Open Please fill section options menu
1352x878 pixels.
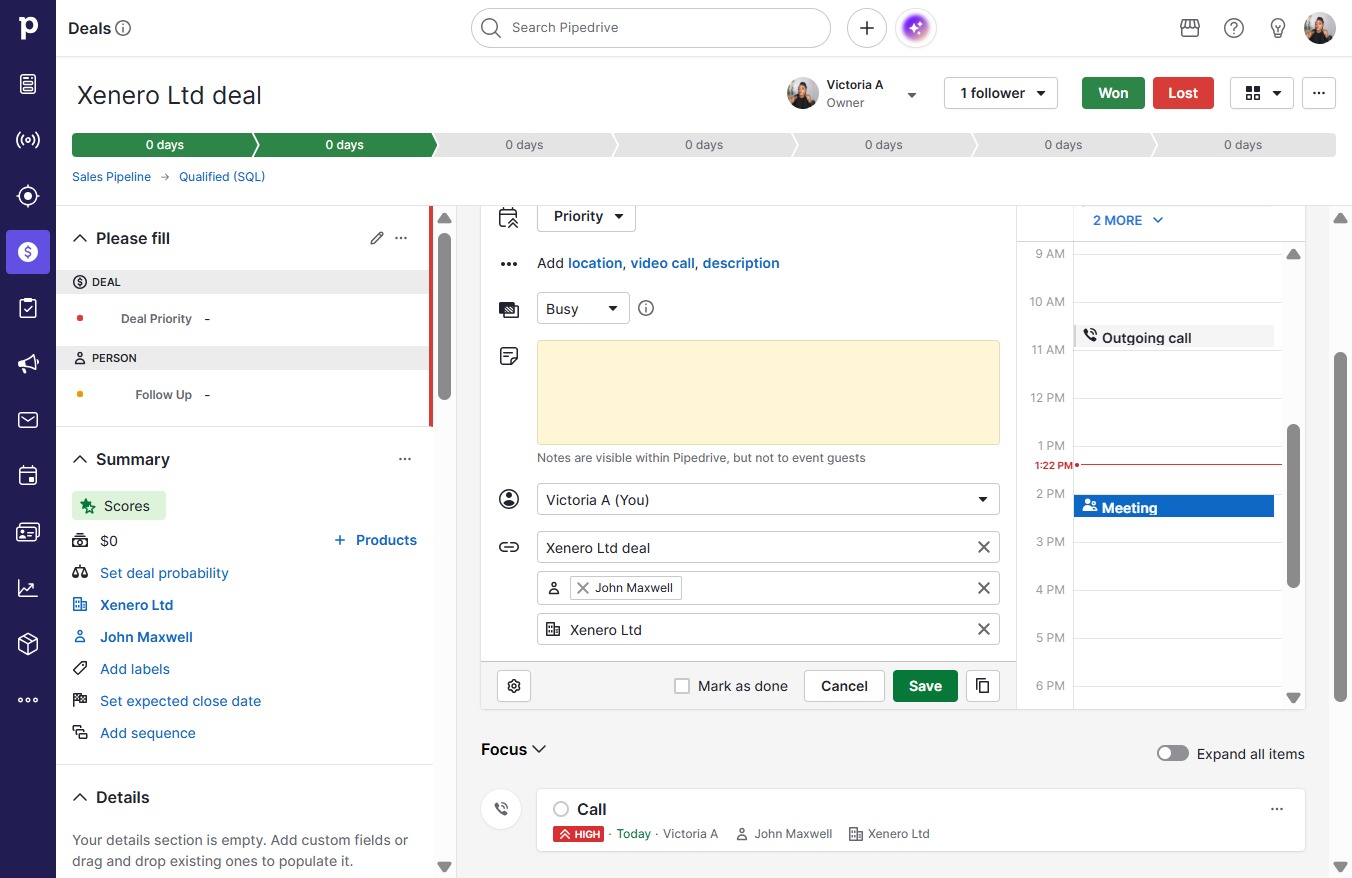click(401, 238)
